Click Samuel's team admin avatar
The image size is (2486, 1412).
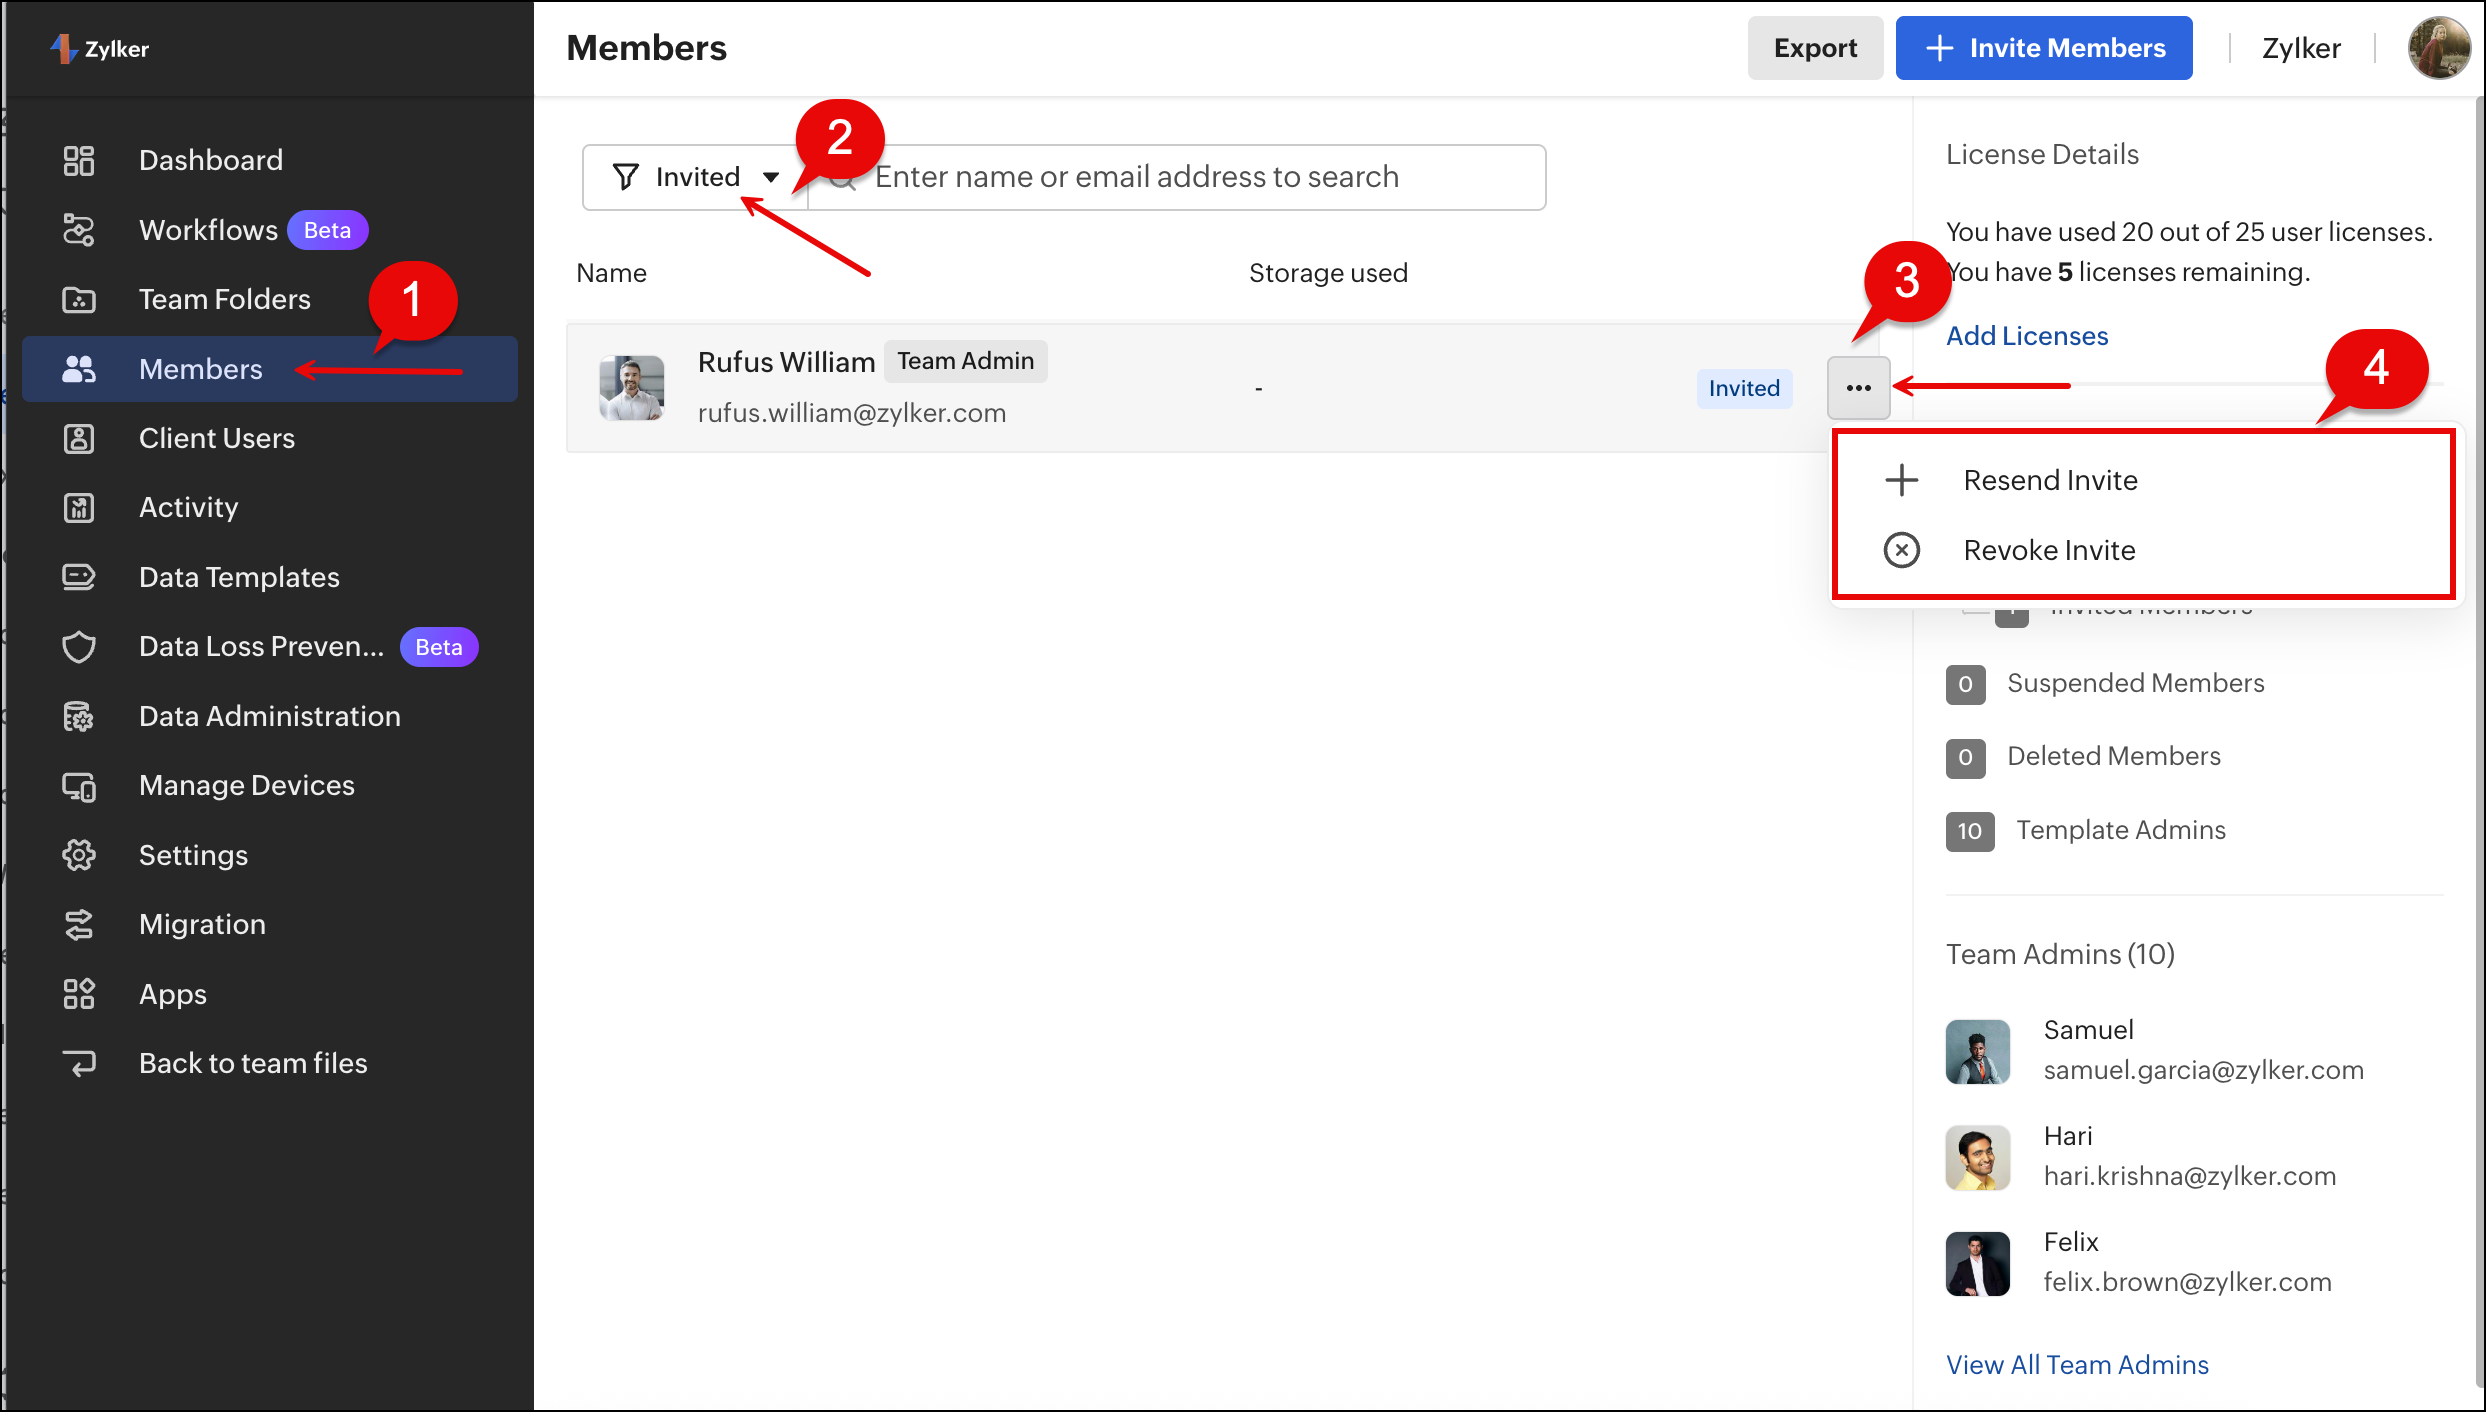(x=1977, y=1051)
